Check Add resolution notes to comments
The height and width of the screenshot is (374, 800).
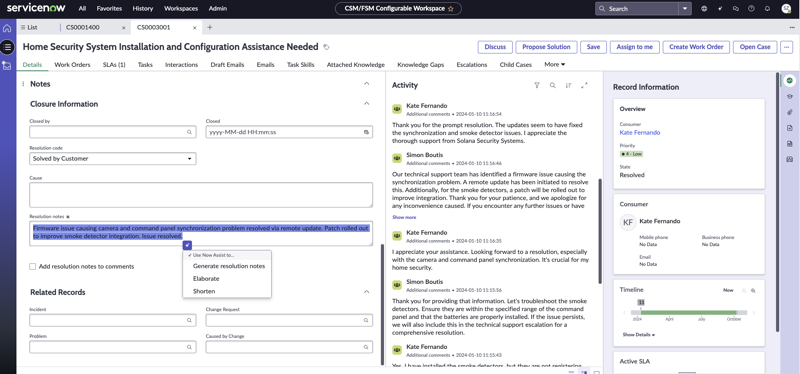click(x=33, y=266)
